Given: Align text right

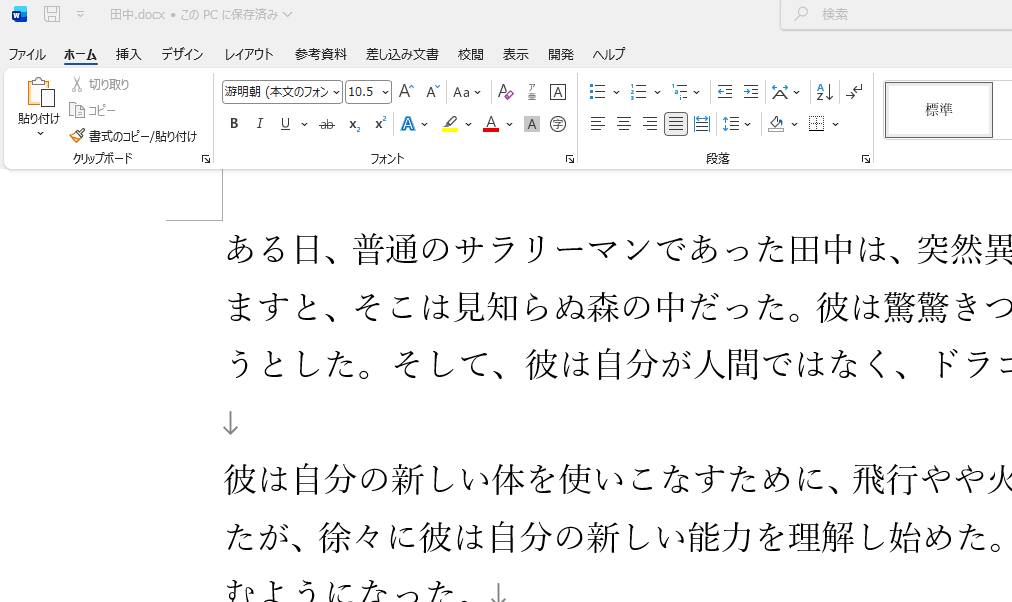Looking at the screenshot, I should pos(649,124).
